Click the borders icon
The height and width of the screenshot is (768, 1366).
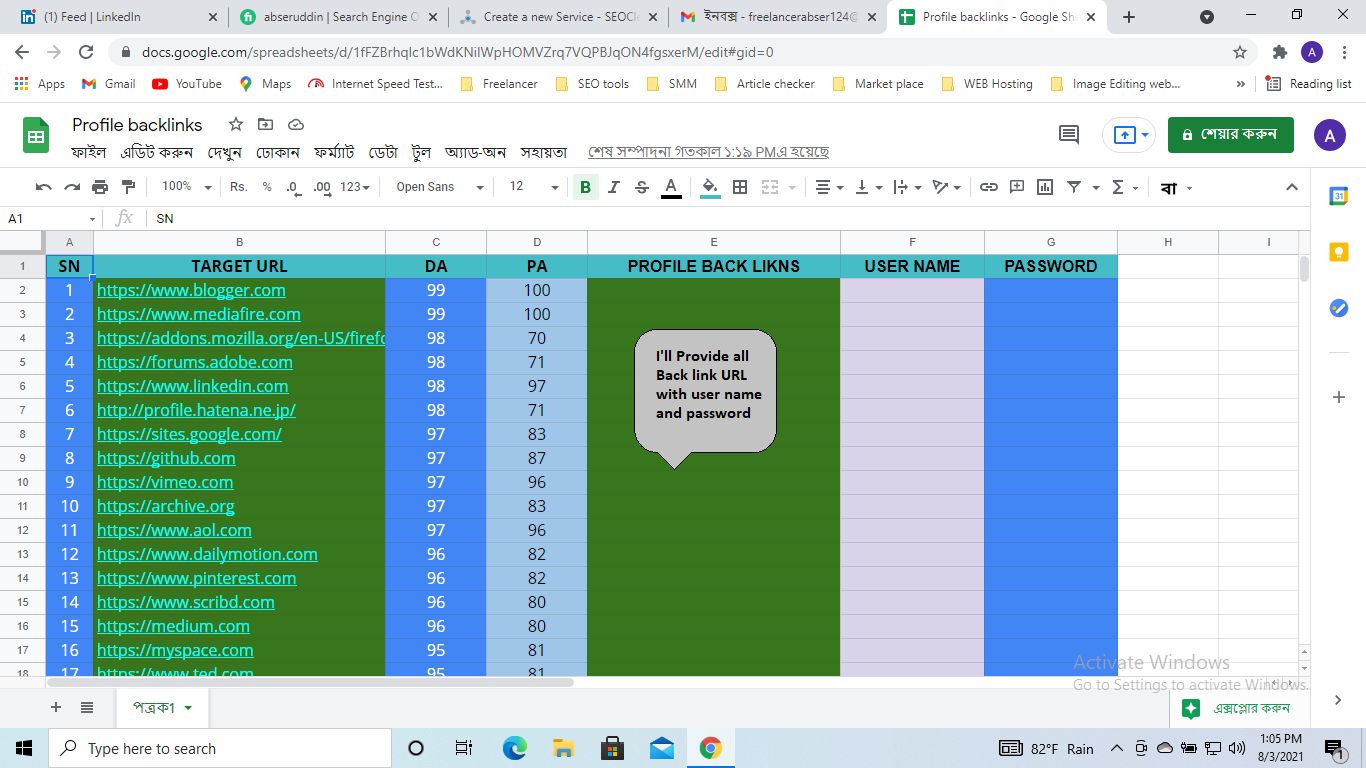[740, 187]
